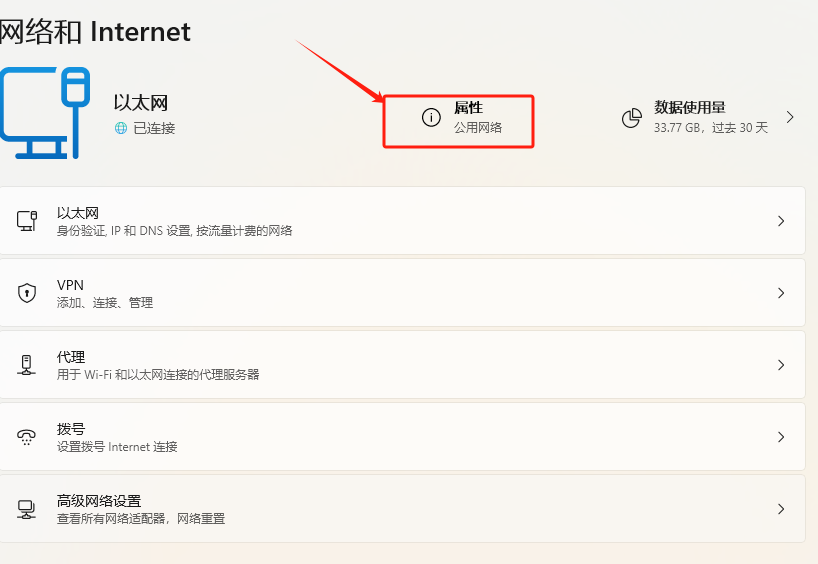
Task: Open the VPN row's right chevron
Action: click(x=781, y=293)
